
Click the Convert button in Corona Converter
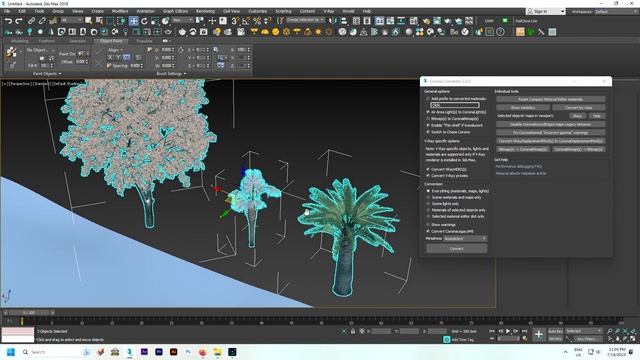tap(457, 248)
